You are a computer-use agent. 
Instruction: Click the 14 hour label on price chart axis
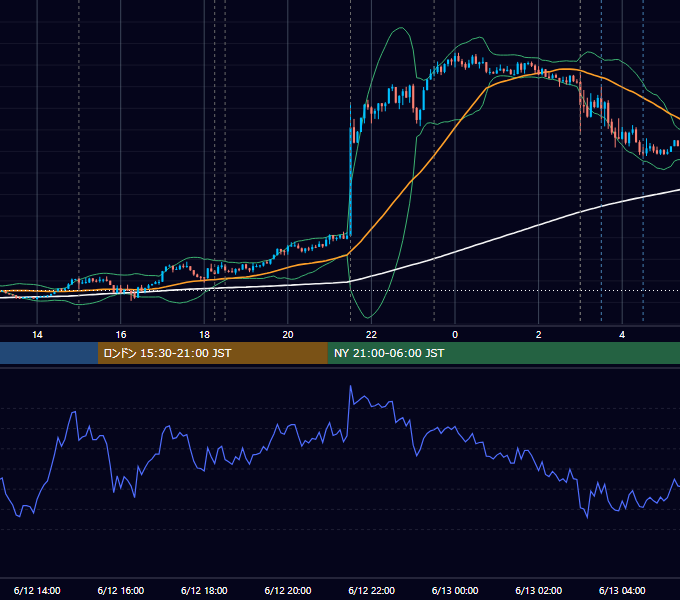[37, 335]
